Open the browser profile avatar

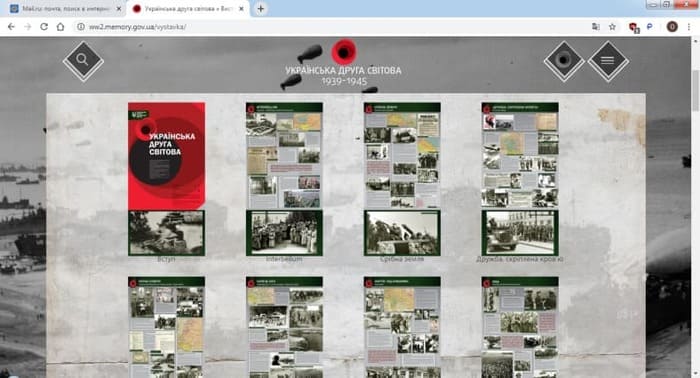[x=672, y=27]
